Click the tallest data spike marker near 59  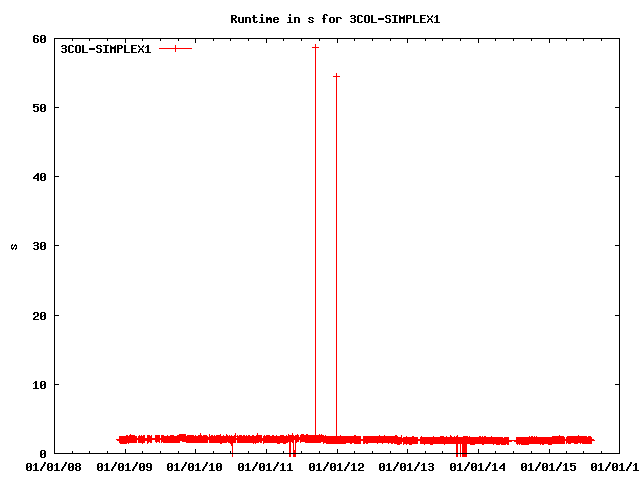315,47
